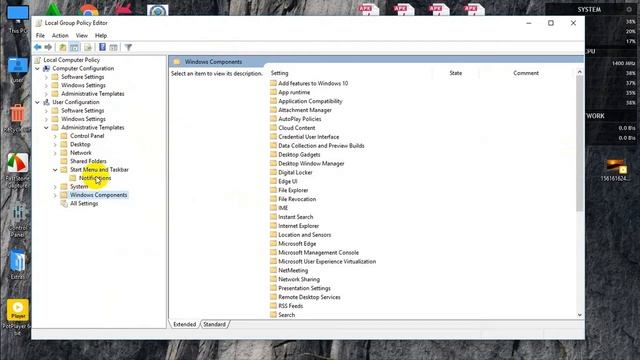Switch to the Standard tab

(214, 324)
